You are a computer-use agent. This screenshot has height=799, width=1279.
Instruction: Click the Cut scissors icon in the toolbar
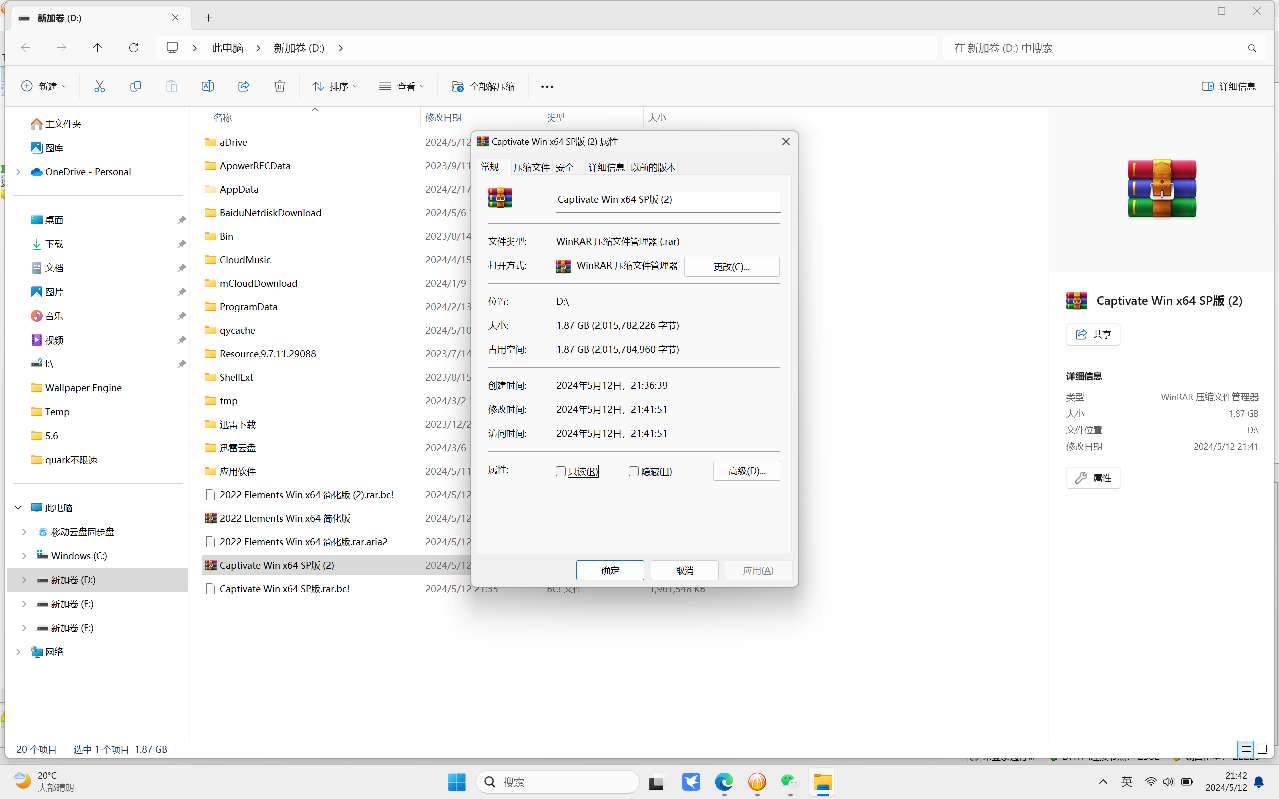click(99, 87)
